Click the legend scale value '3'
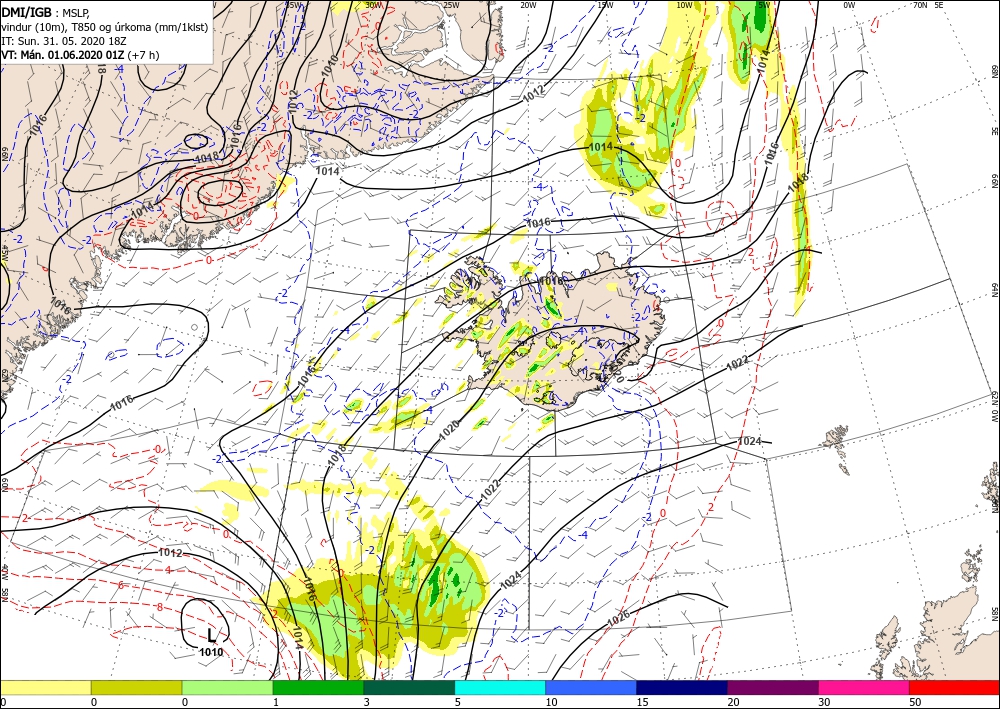1000x709 pixels. point(366,702)
